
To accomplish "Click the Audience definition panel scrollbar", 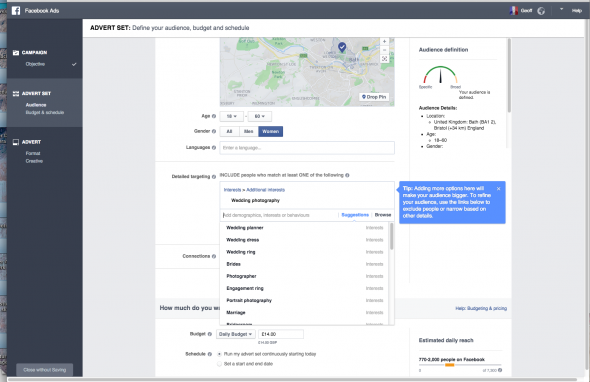I will (x=509, y=75).
